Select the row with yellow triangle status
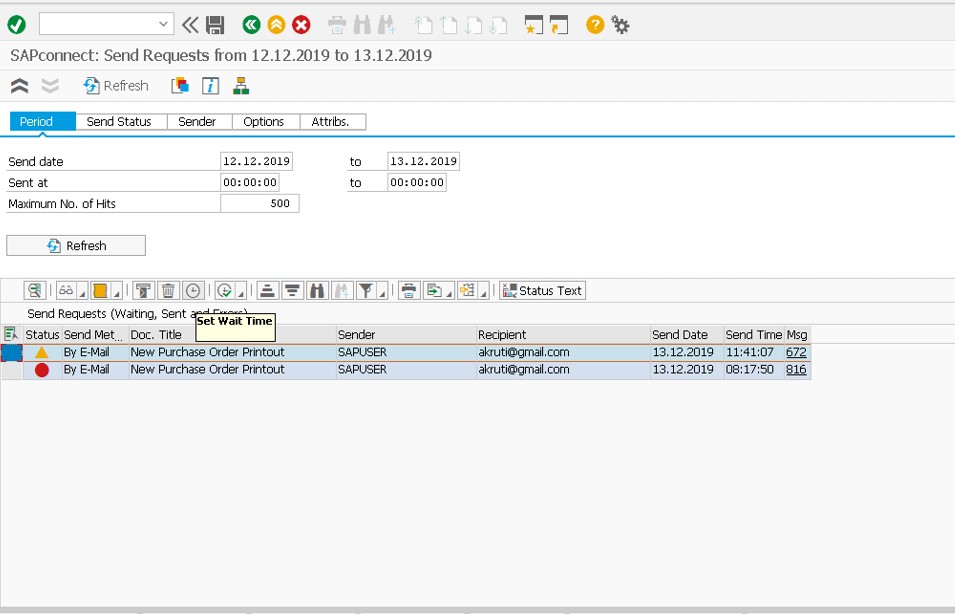The height and width of the screenshot is (614, 955). tap(12, 352)
